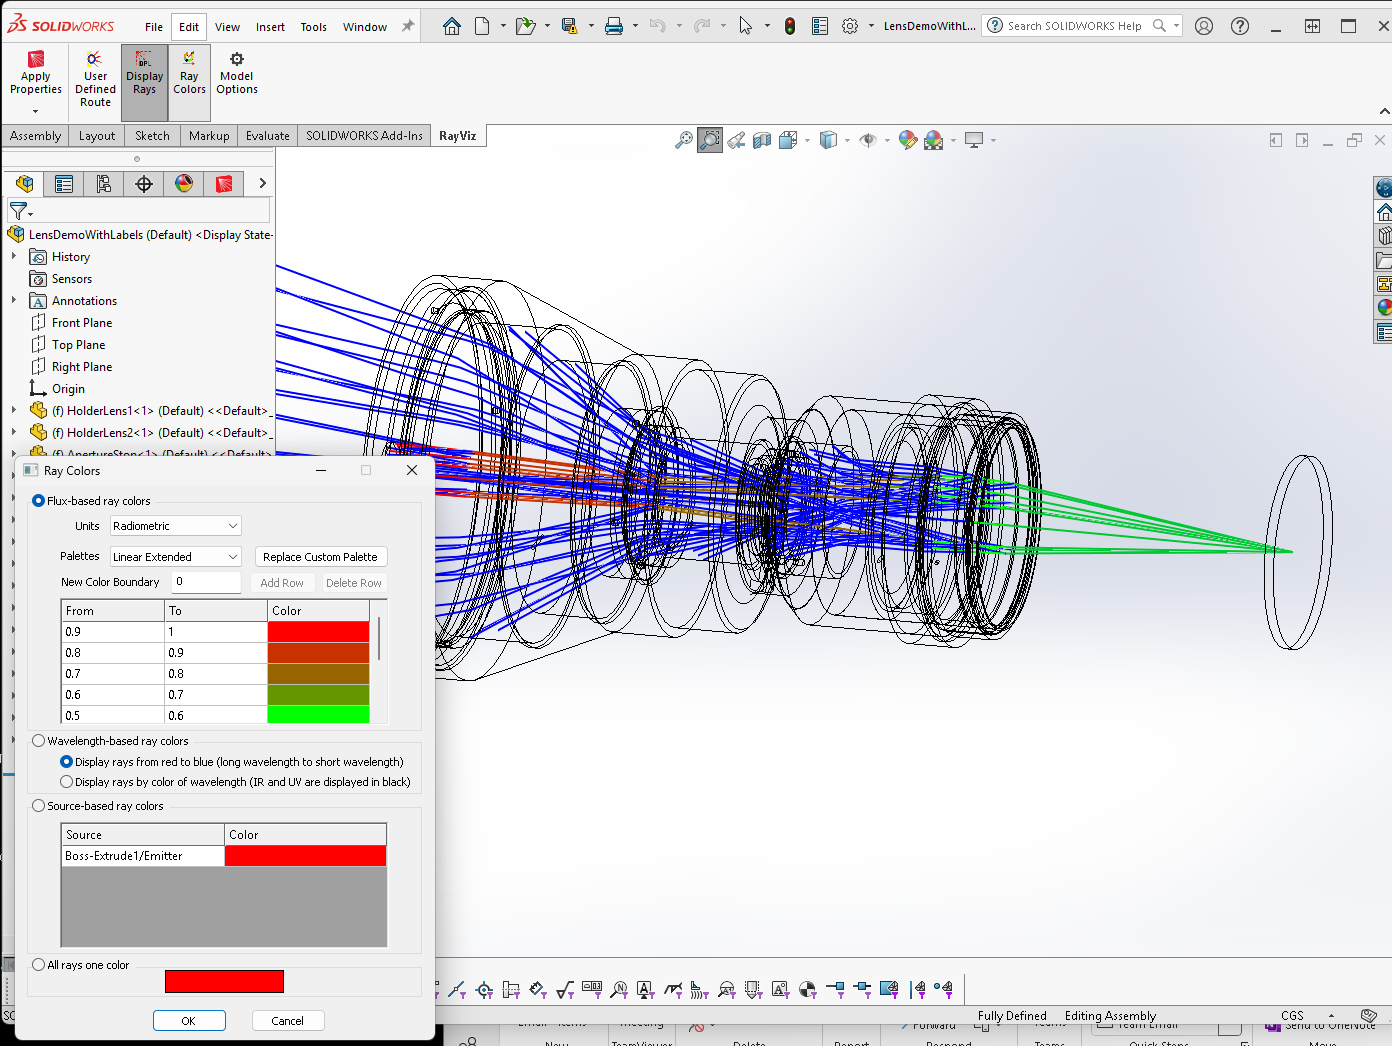This screenshot has height=1046, width=1392.
Task: Open the Palettes dropdown showing Linear Extended
Action: tap(175, 556)
